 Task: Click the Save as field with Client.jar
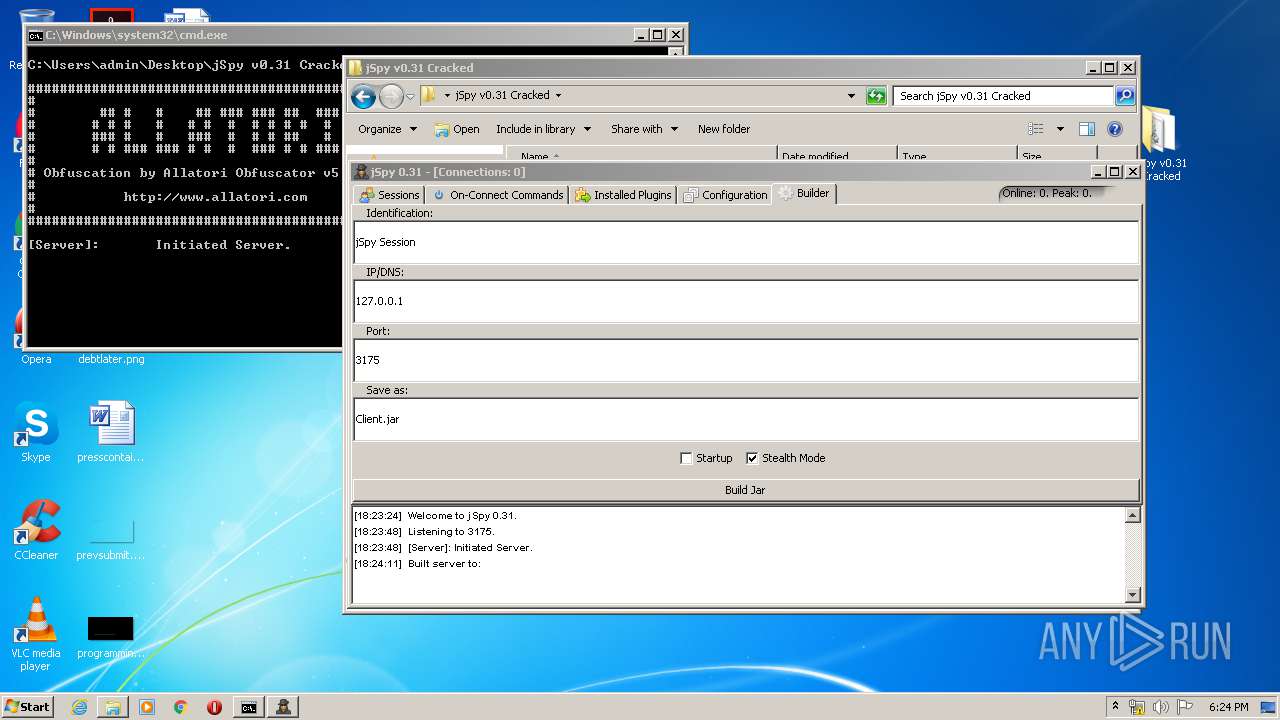(x=746, y=419)
